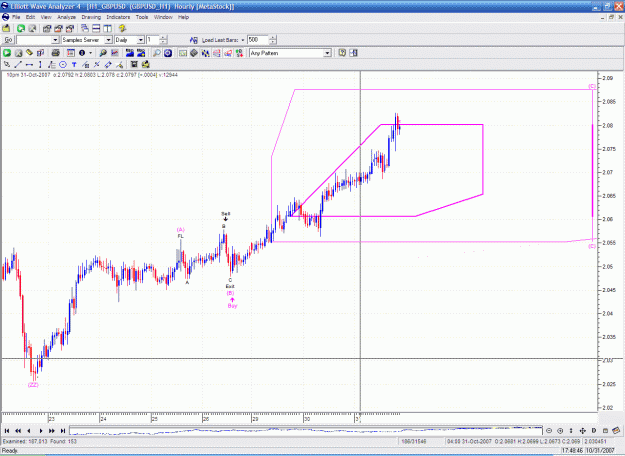Select the blue text T tool
This screenshot has width=625, height=456.
coord(74,65)
